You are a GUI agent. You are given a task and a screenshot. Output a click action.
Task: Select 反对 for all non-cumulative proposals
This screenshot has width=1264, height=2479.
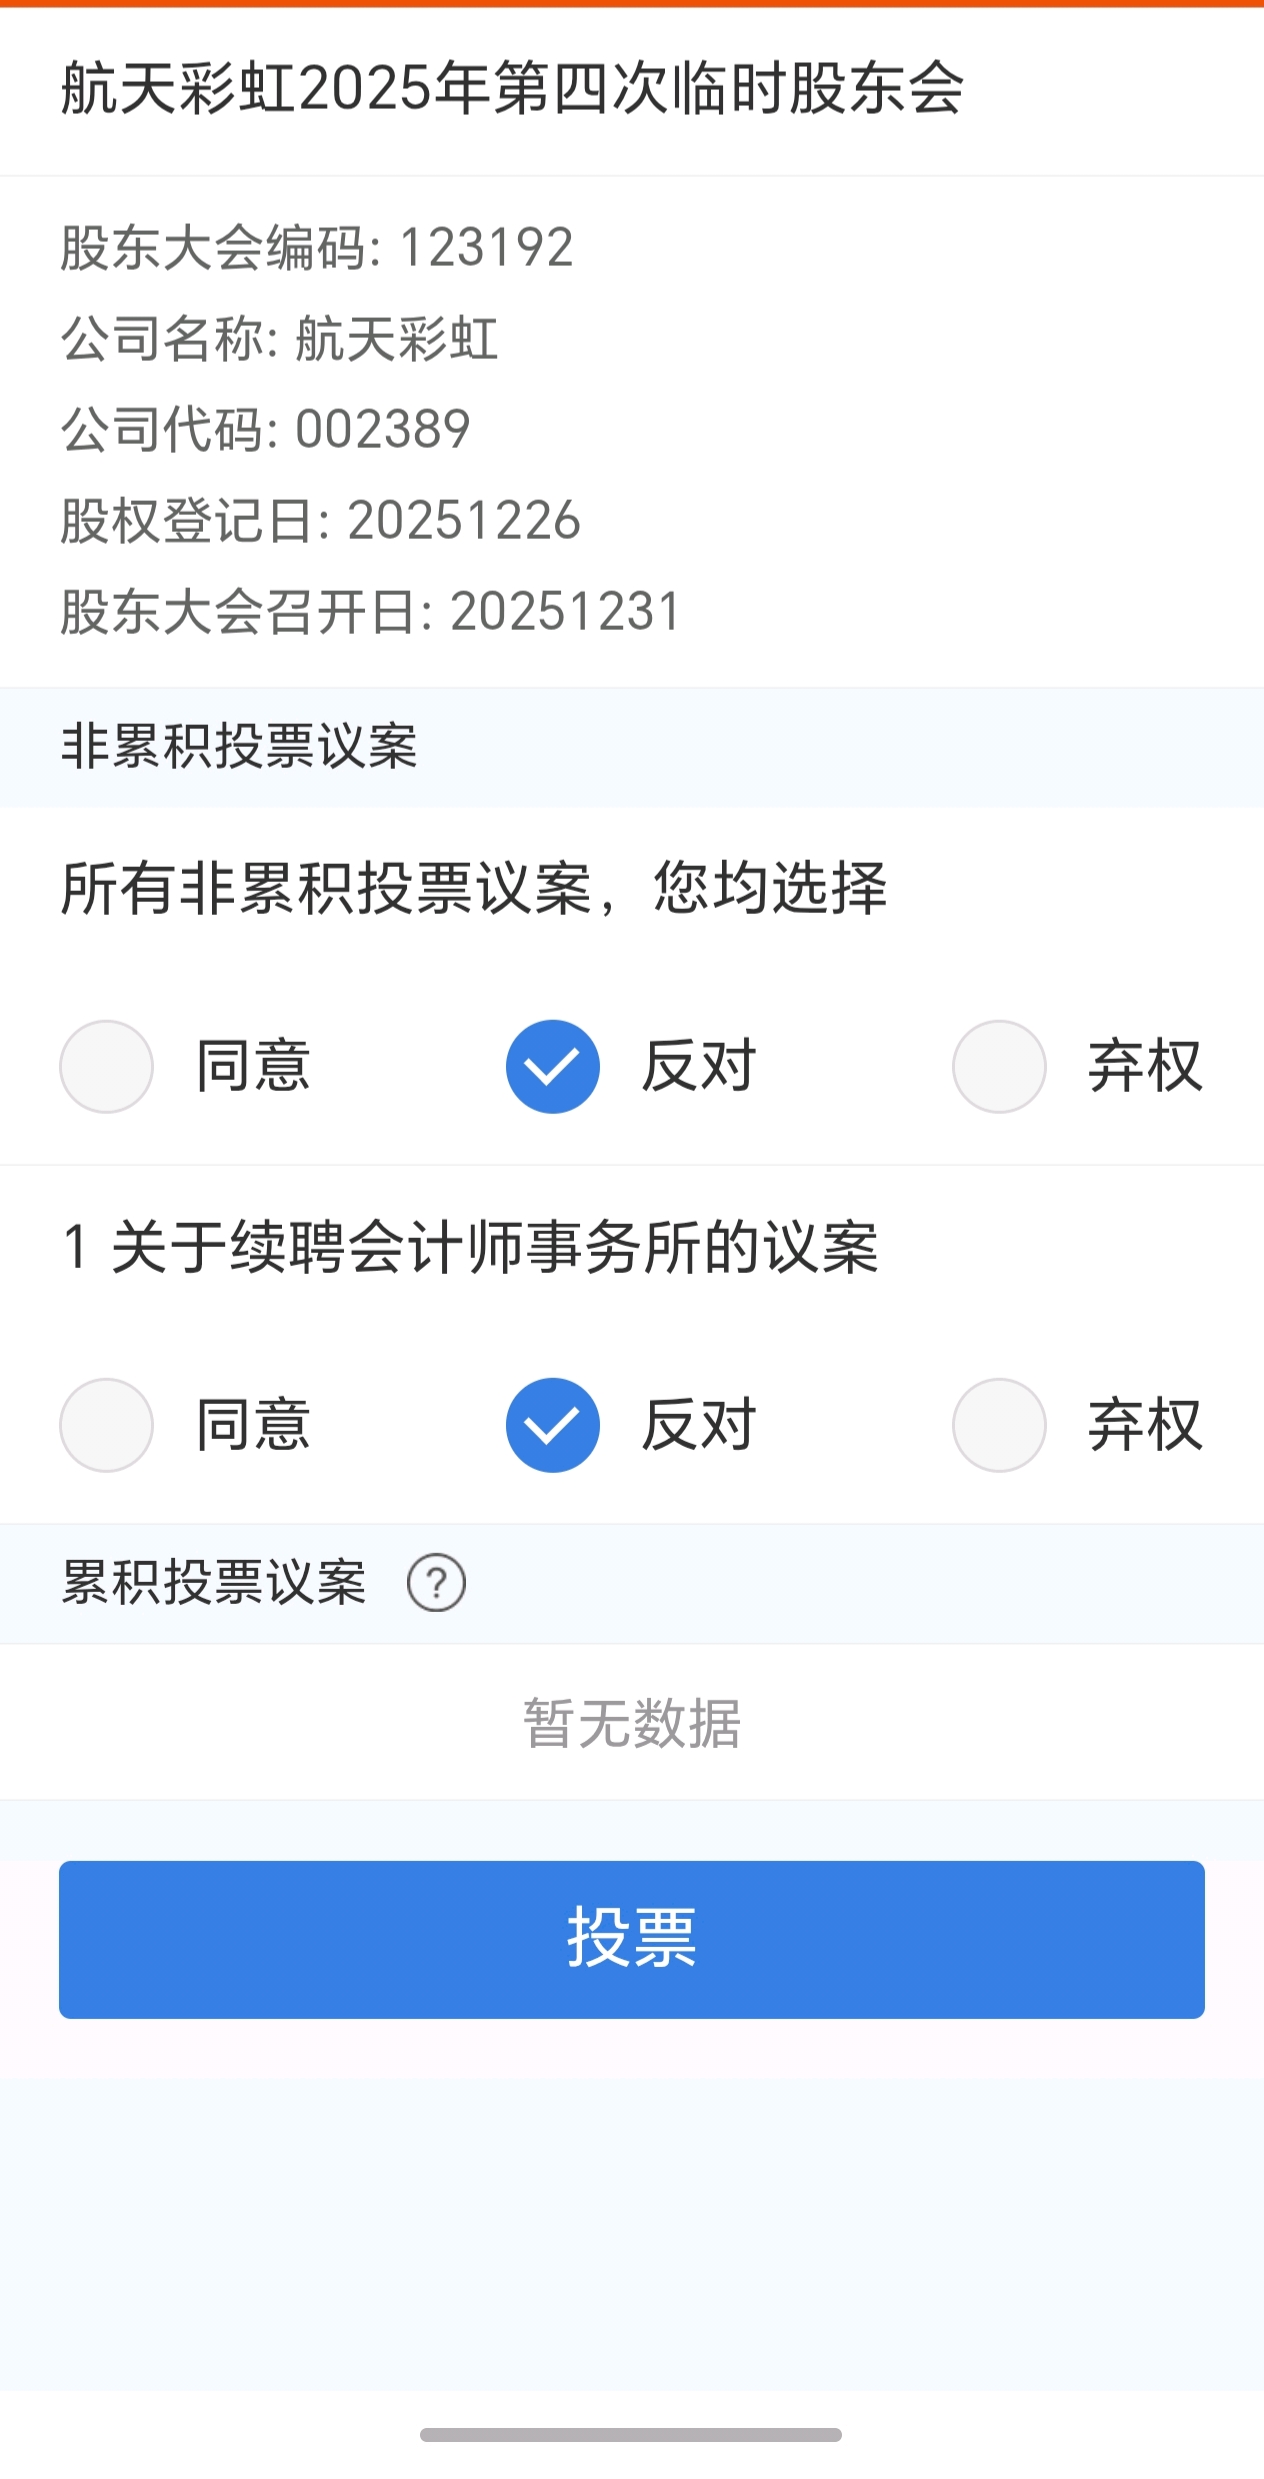pyautogui.click(x=552, y=1066)
